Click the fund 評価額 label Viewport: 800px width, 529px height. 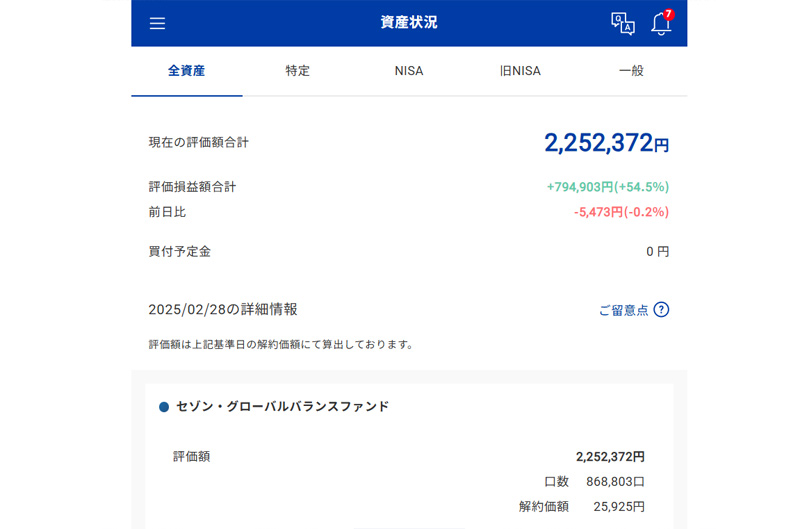pyautogui.click(x=192, y=457)
